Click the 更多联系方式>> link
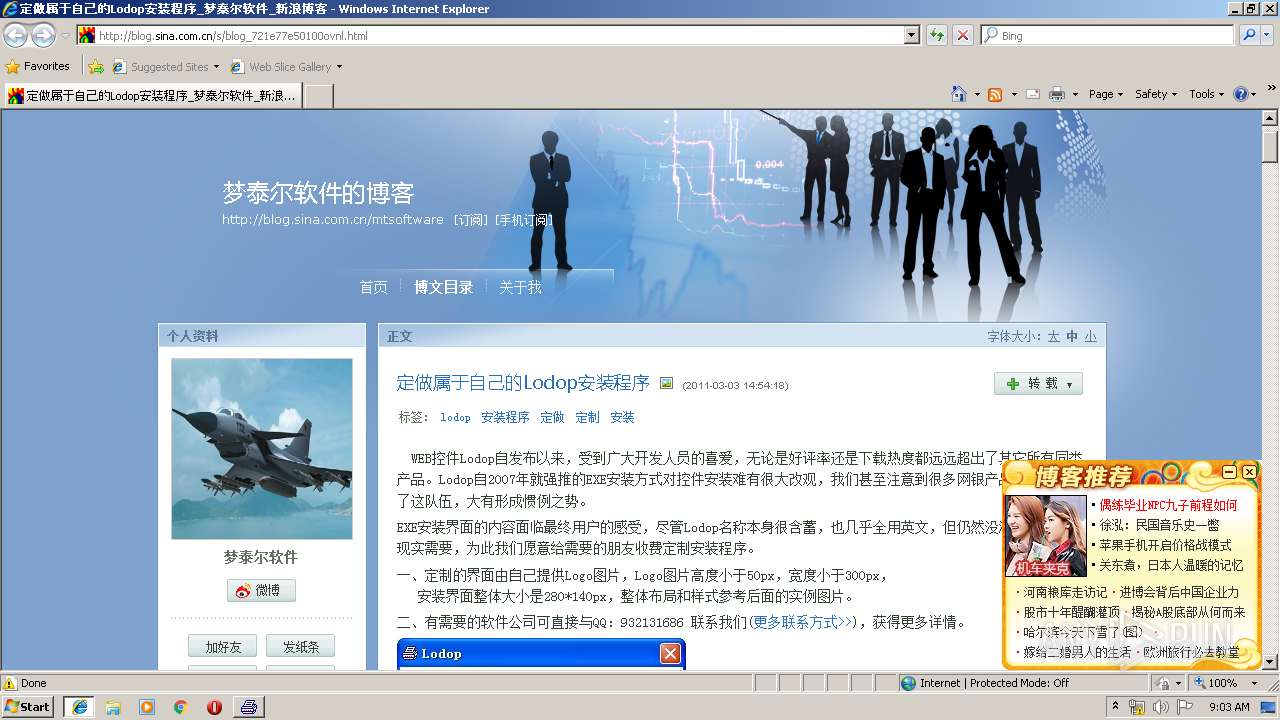 pos(803,622)
